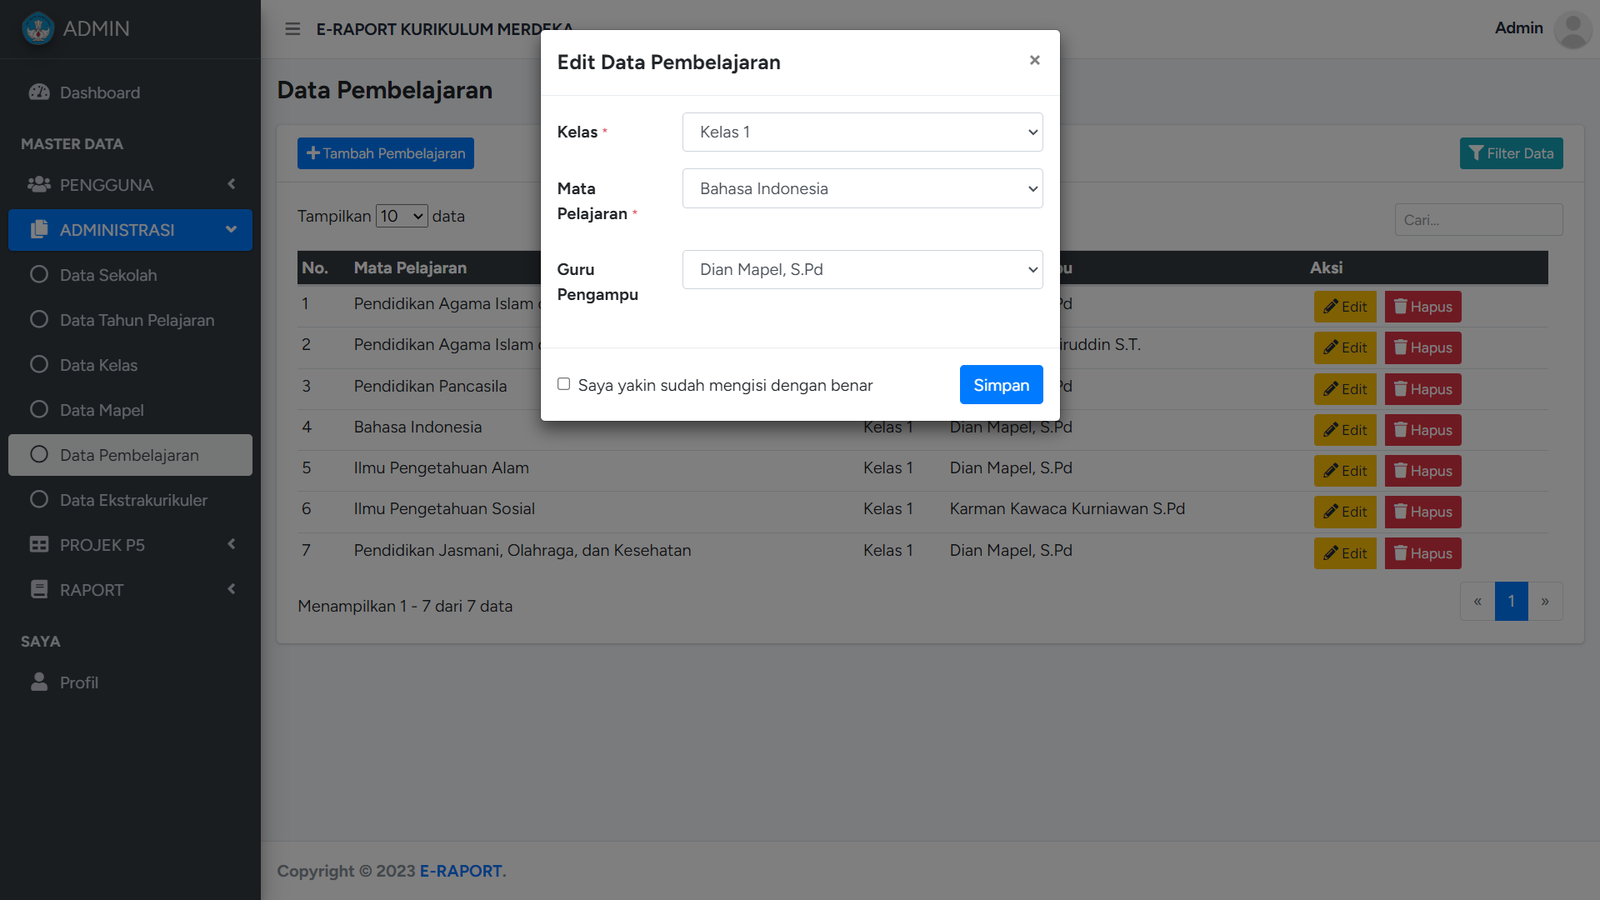1600x900 pixels.
Task: Click the hamburger menu icon in header
Action: 292,29
